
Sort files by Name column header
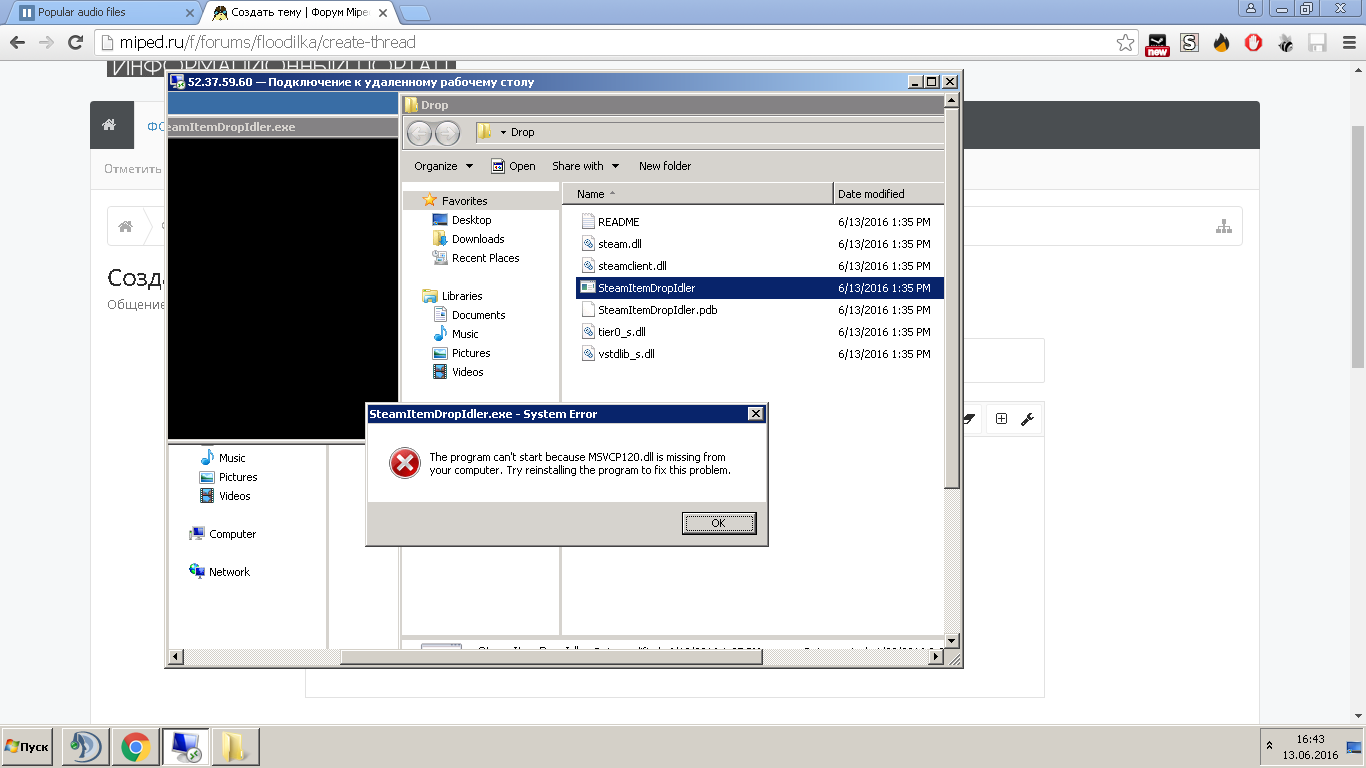[x=697, y=194]
